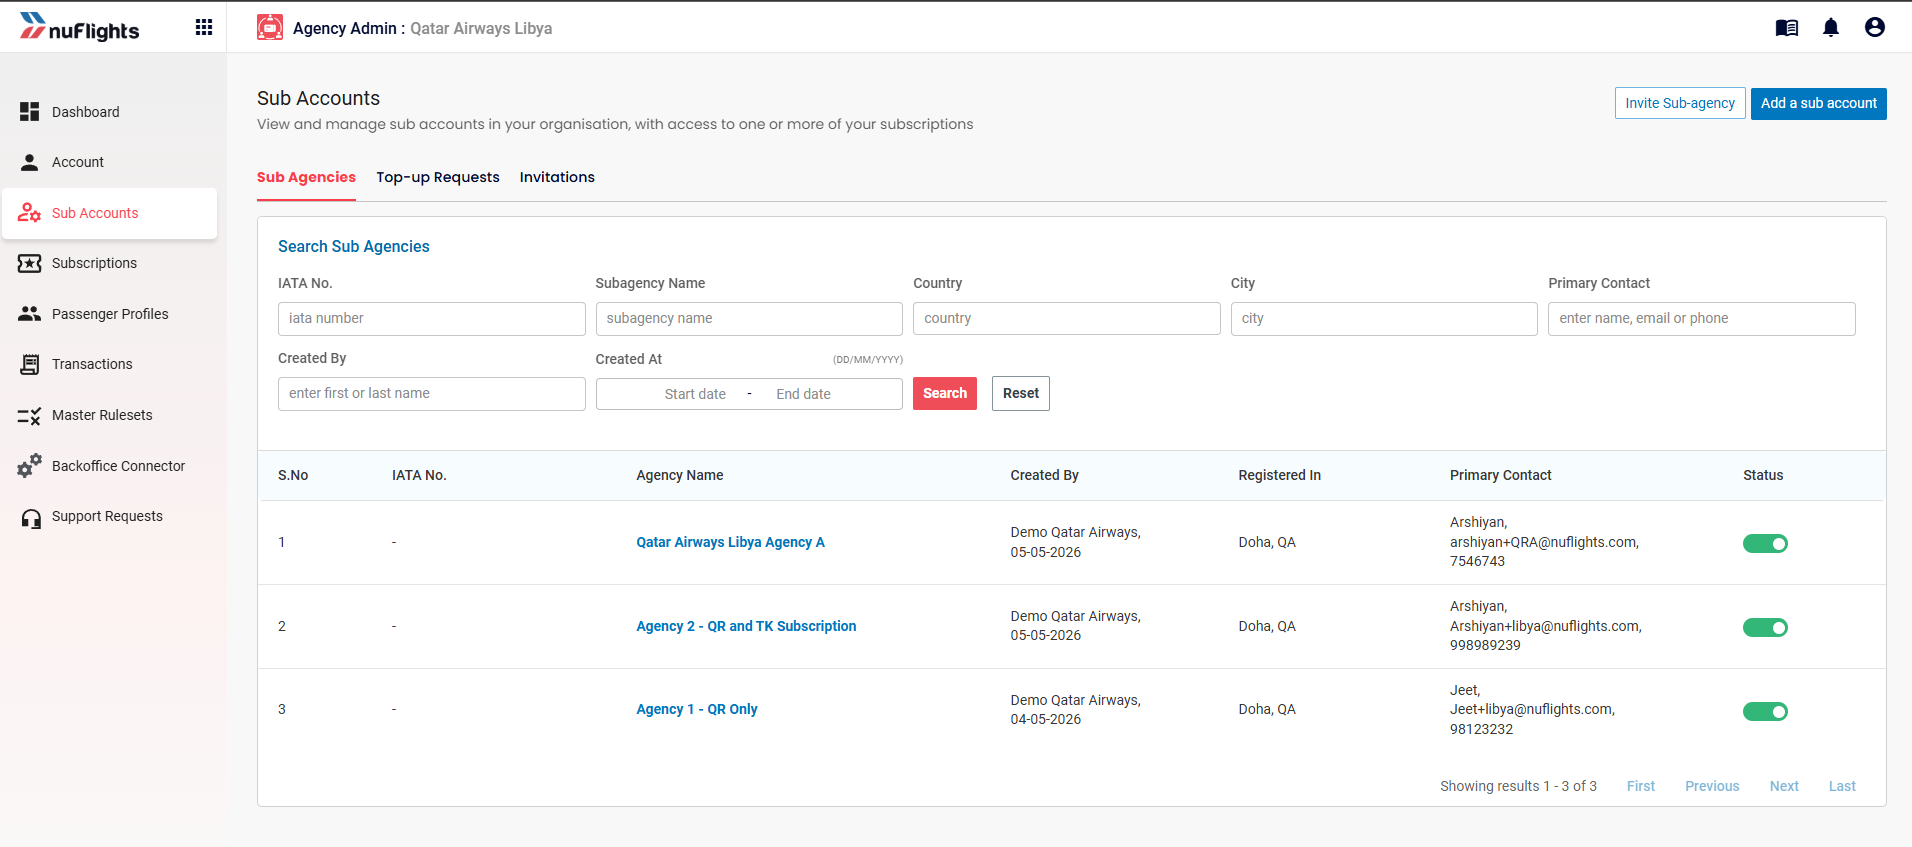Click the Backoffice Connector gears icon
Screen dimensions: 1912x847
(x=30, y=466)
